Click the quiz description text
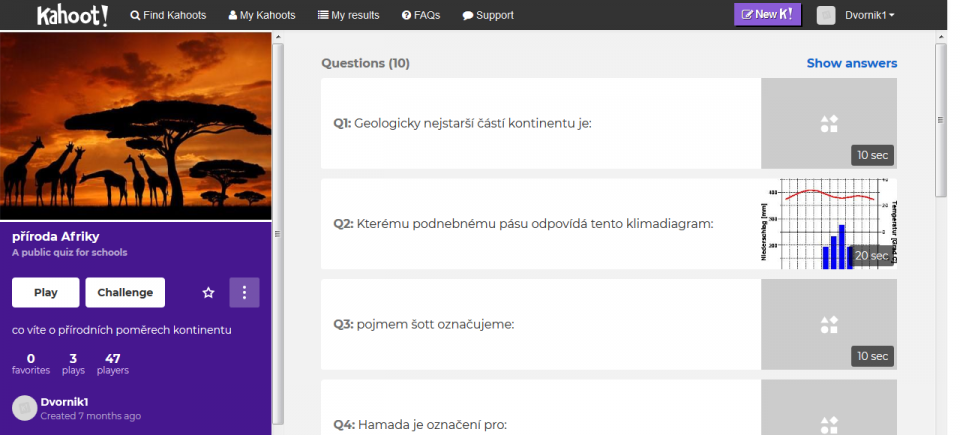 pos(122,330)
